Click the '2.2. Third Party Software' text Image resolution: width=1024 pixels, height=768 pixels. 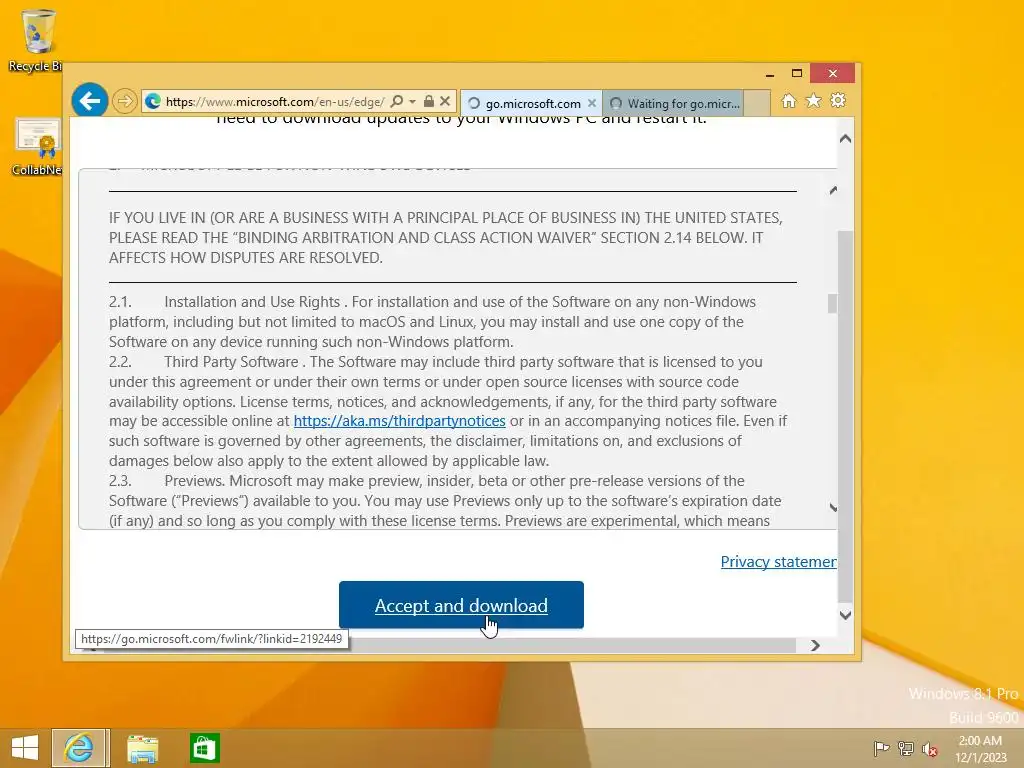pyautogui.click(x=204, y=362)
